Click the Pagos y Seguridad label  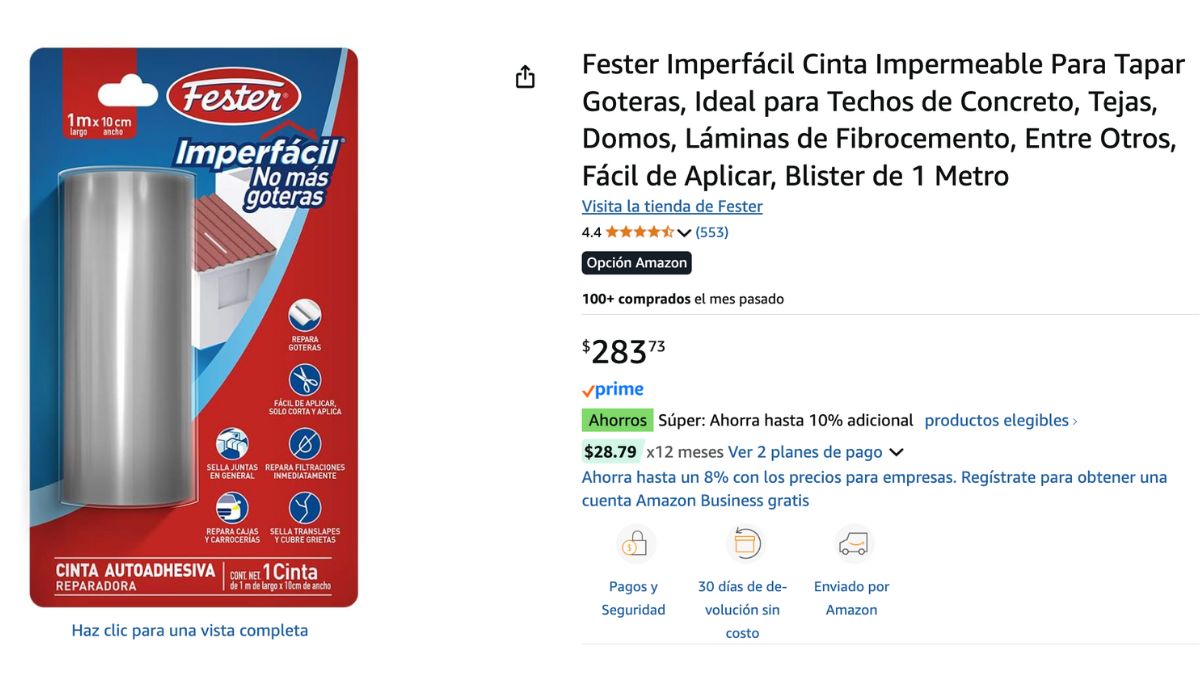(x=633, y=598)
